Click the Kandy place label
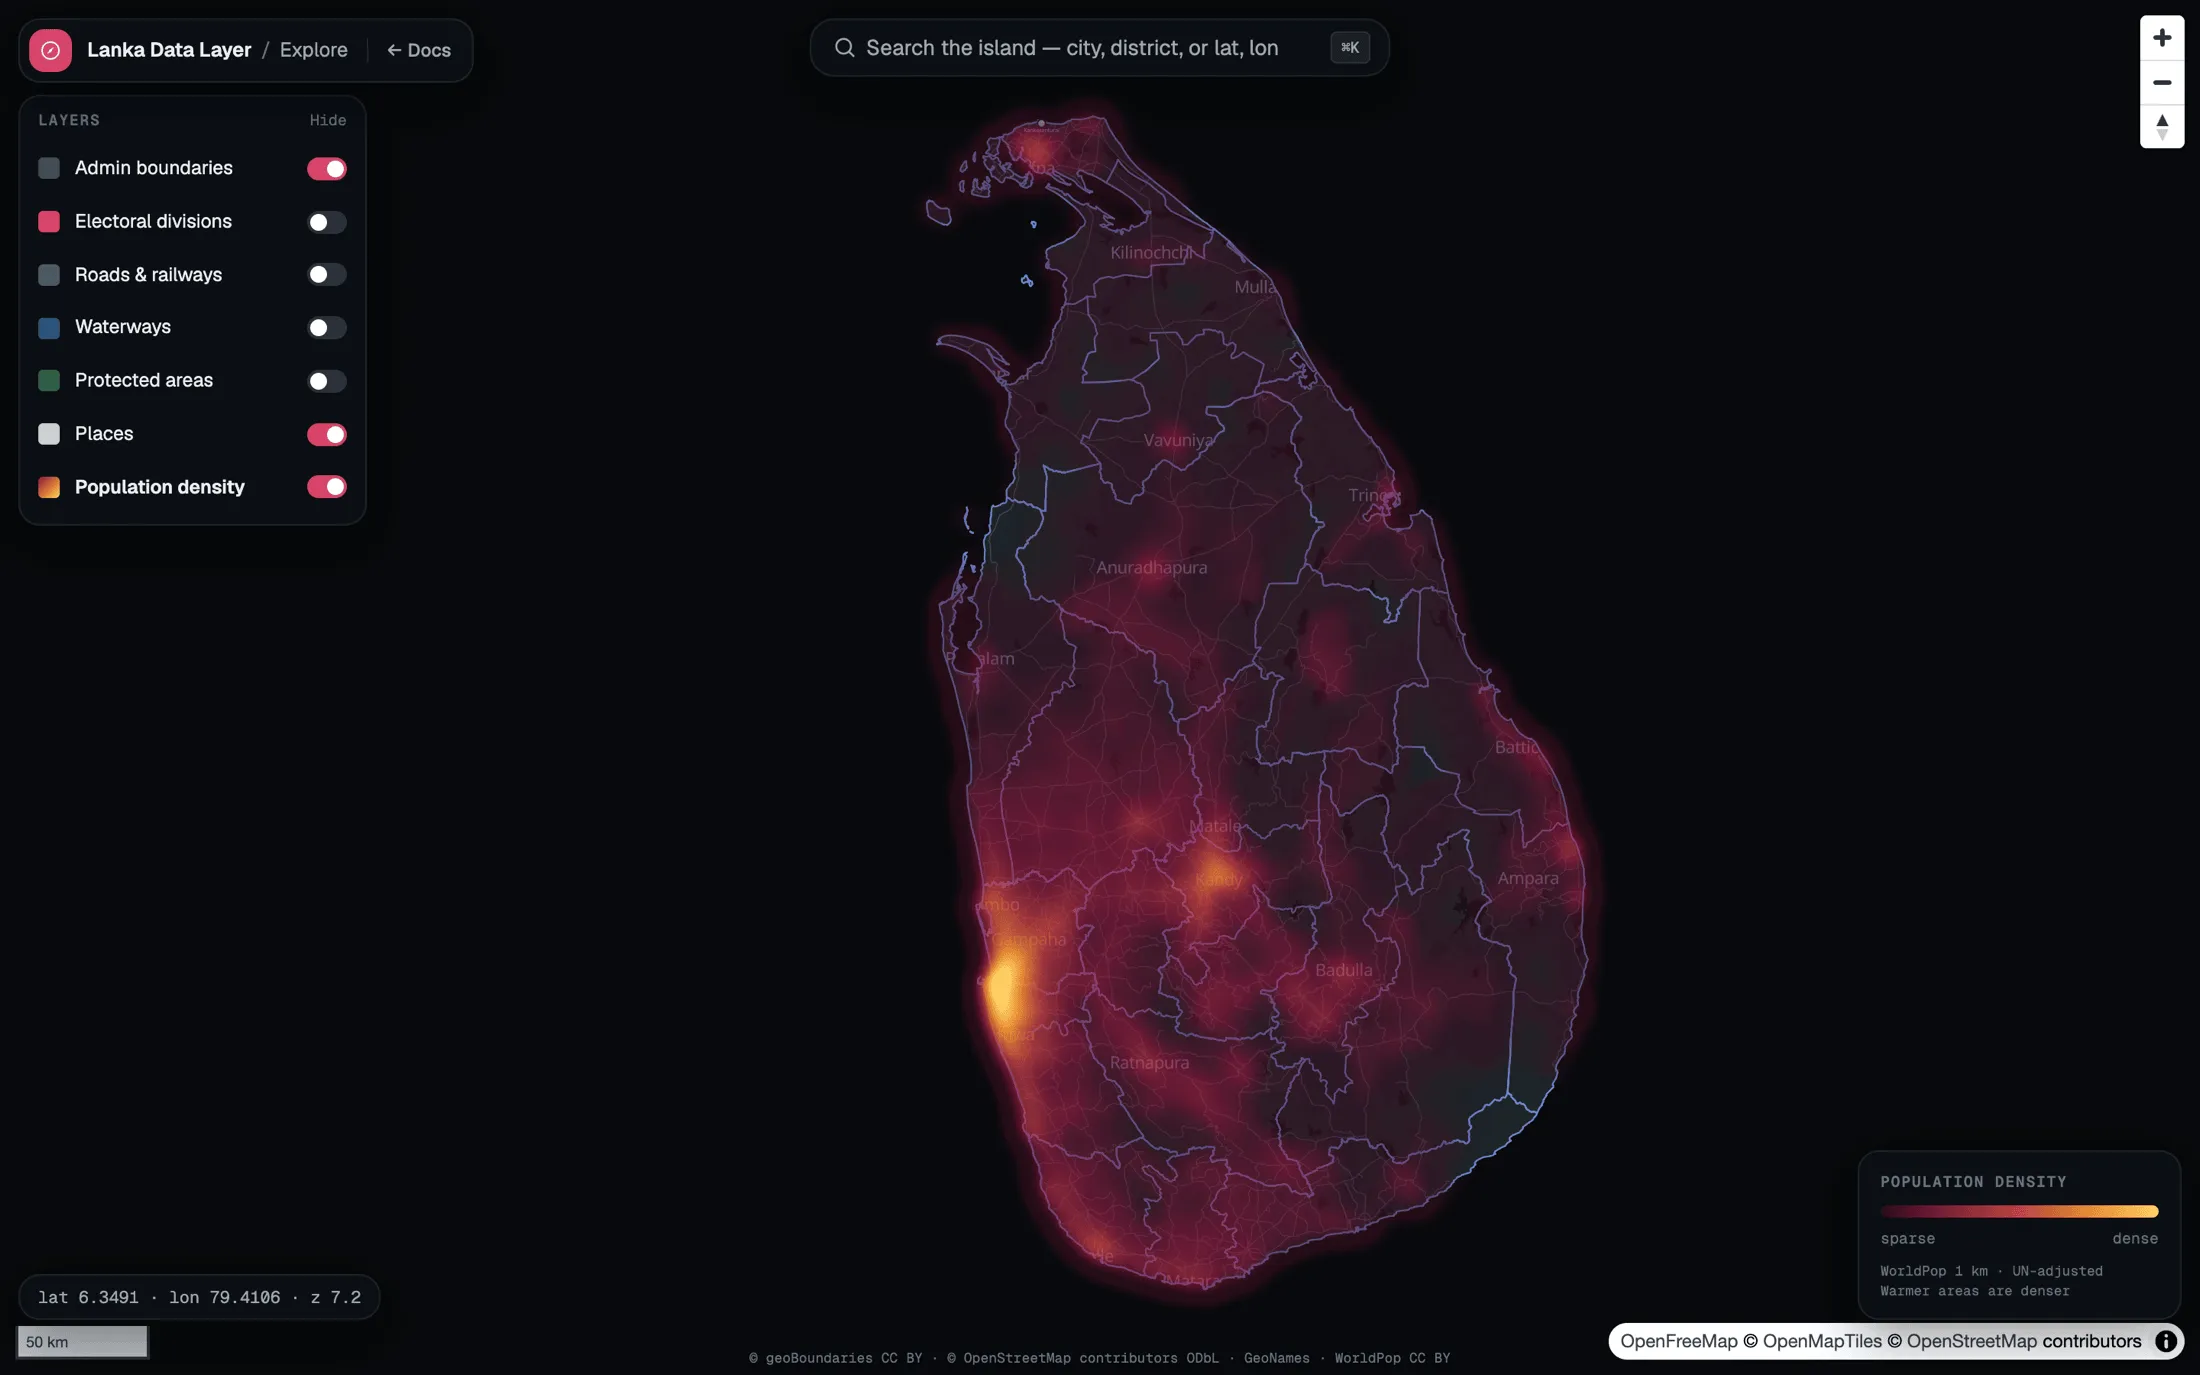Screen dimensions: 2200x1375 pyautogui.click(x=1218, y=880)
